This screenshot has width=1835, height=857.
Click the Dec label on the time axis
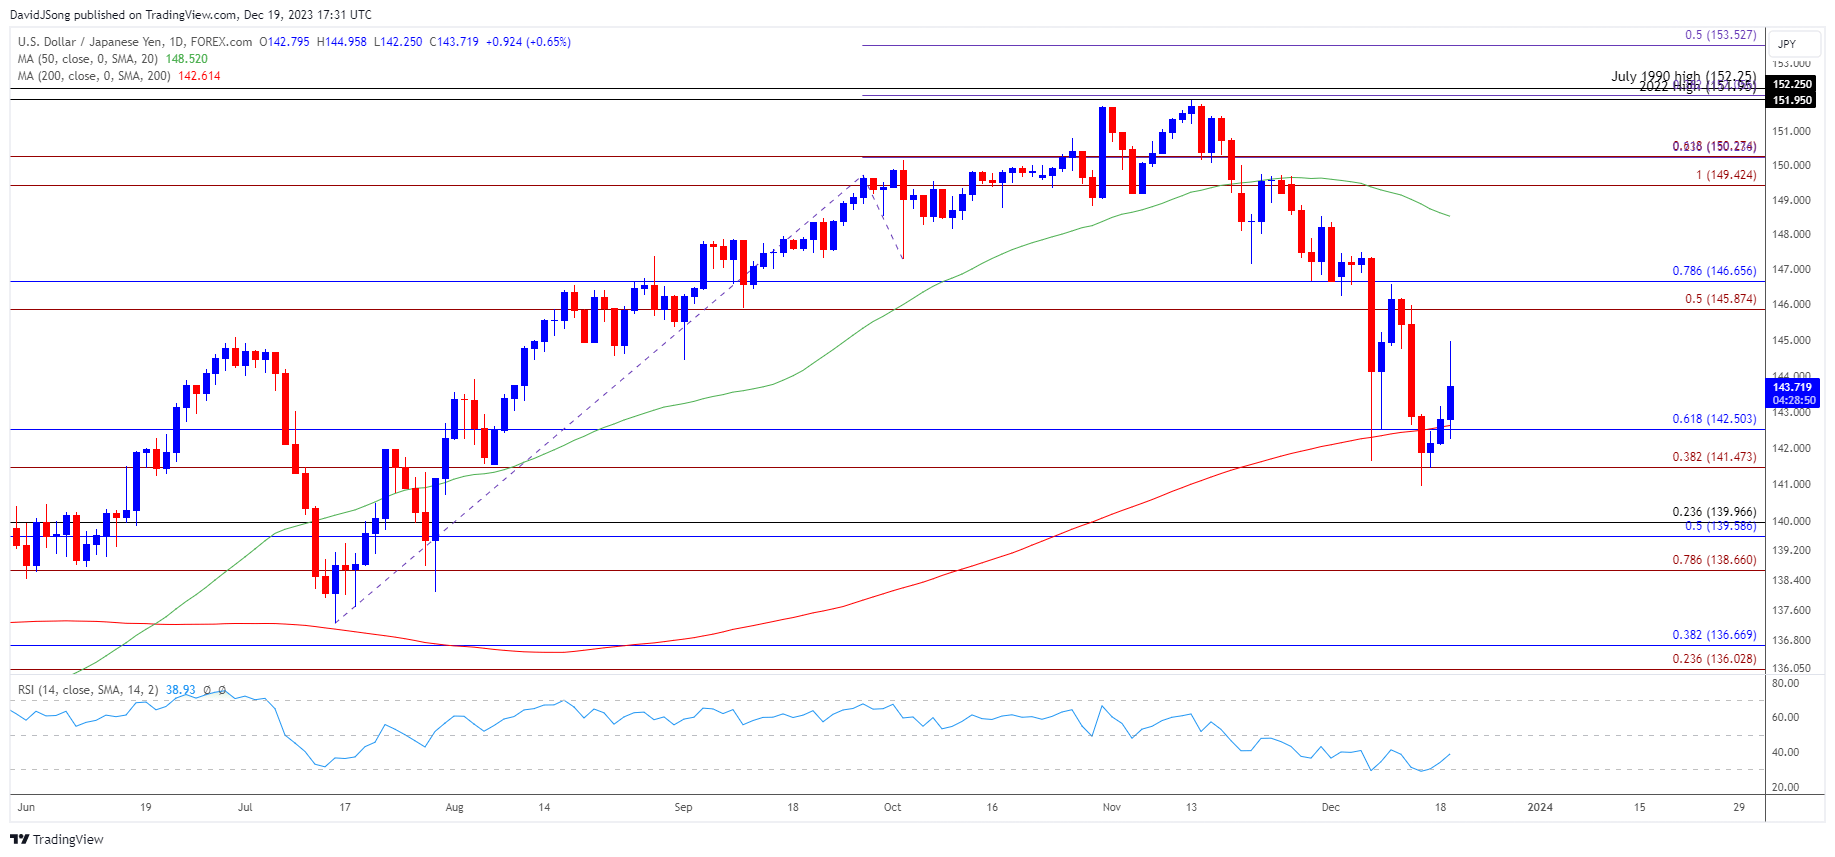coord(1330,807)
